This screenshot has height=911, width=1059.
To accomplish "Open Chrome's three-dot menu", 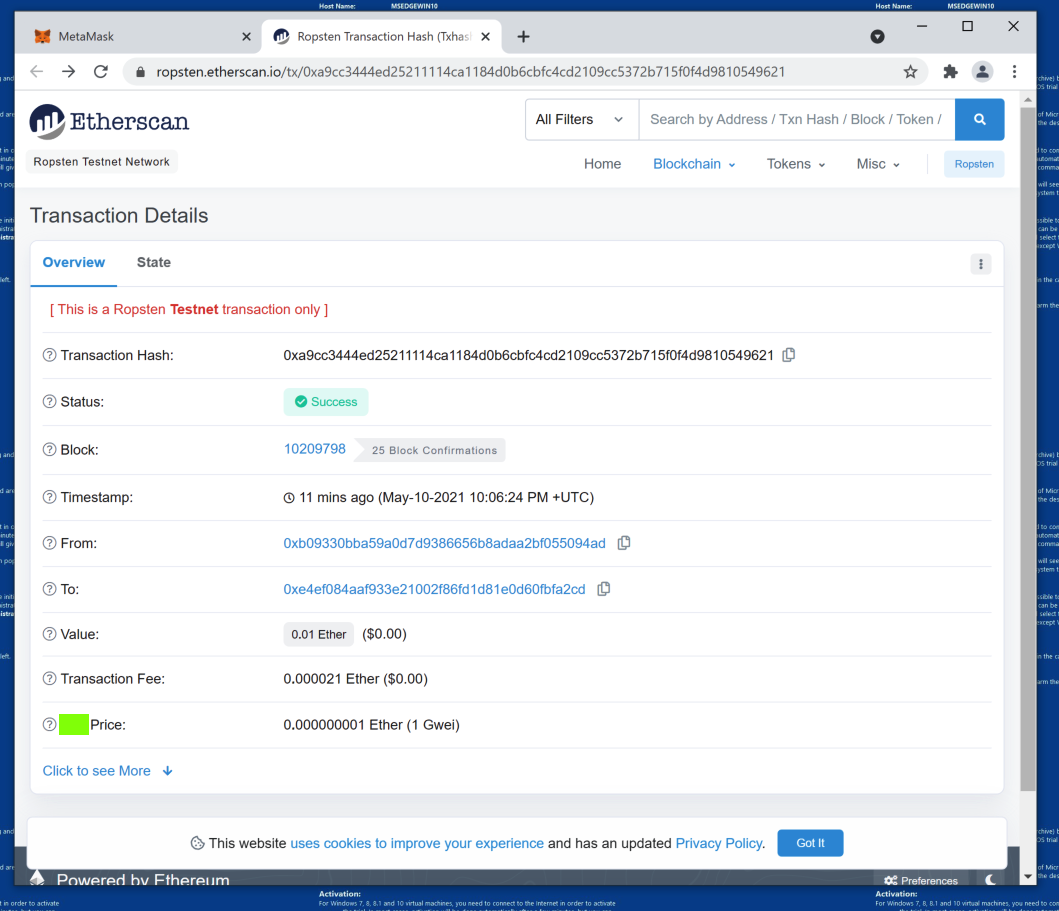I will (x=1014, y=72).
